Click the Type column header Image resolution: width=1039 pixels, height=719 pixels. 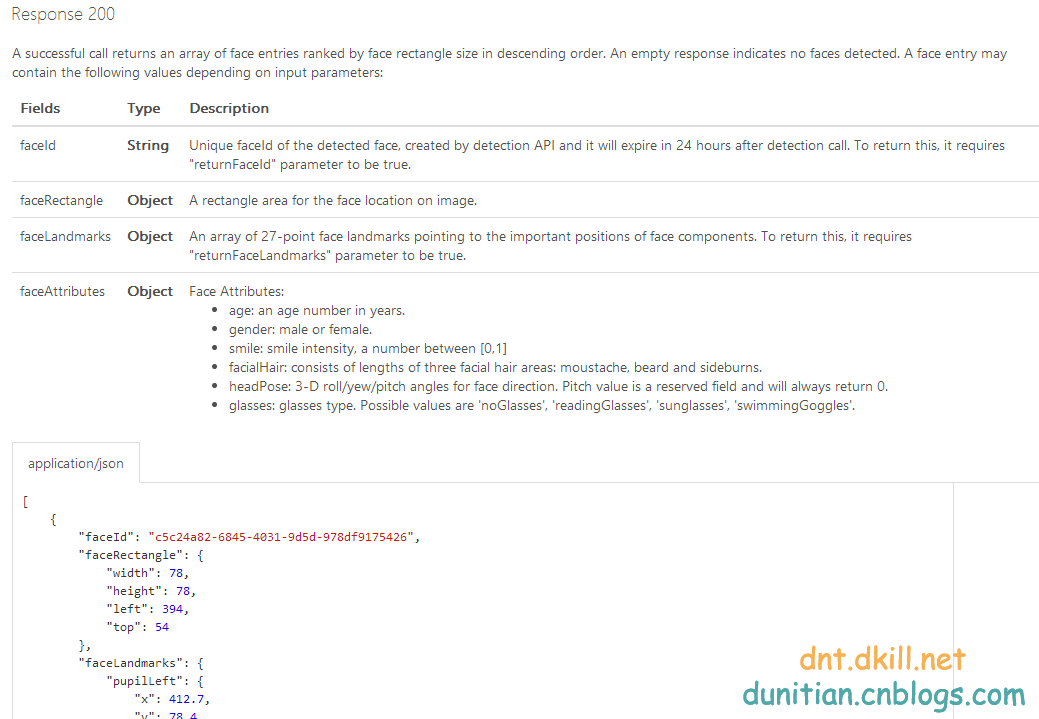(x=144, y=108)
